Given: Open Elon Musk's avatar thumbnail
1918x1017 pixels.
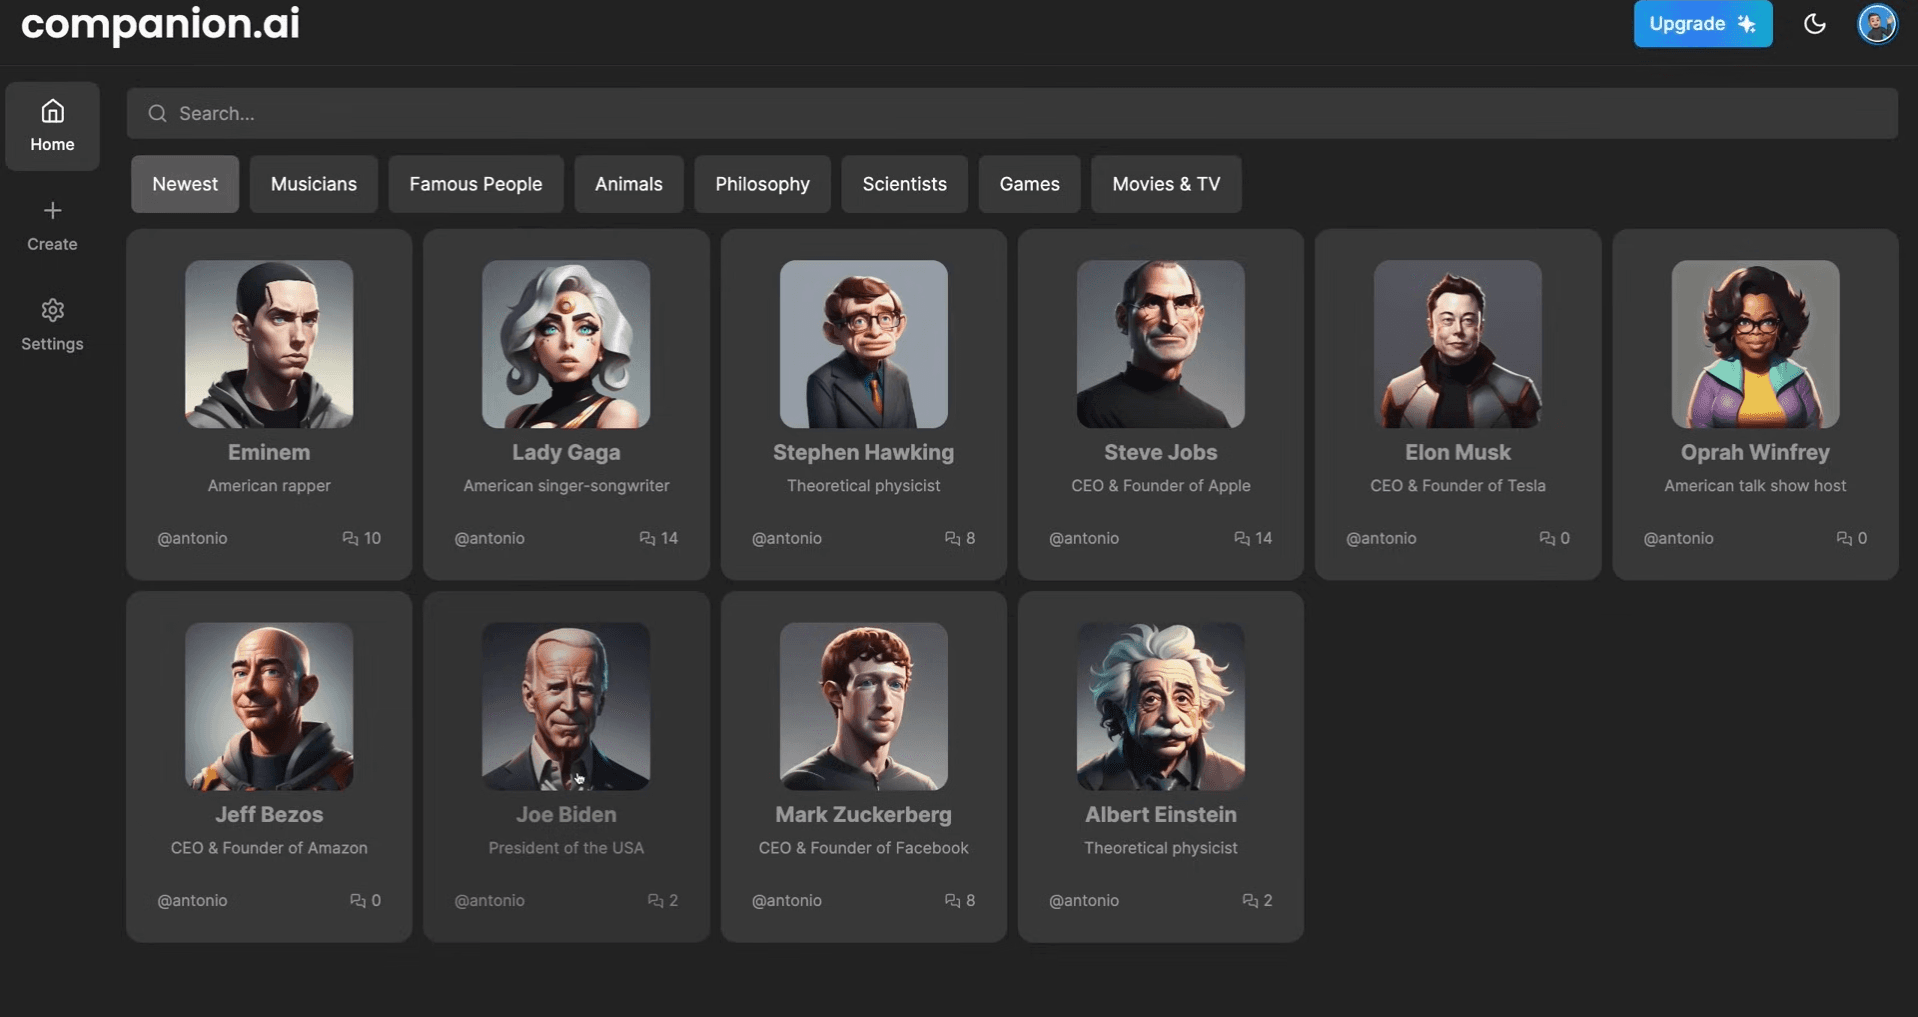Looking at the screenshot, I should click(1458, 344).
